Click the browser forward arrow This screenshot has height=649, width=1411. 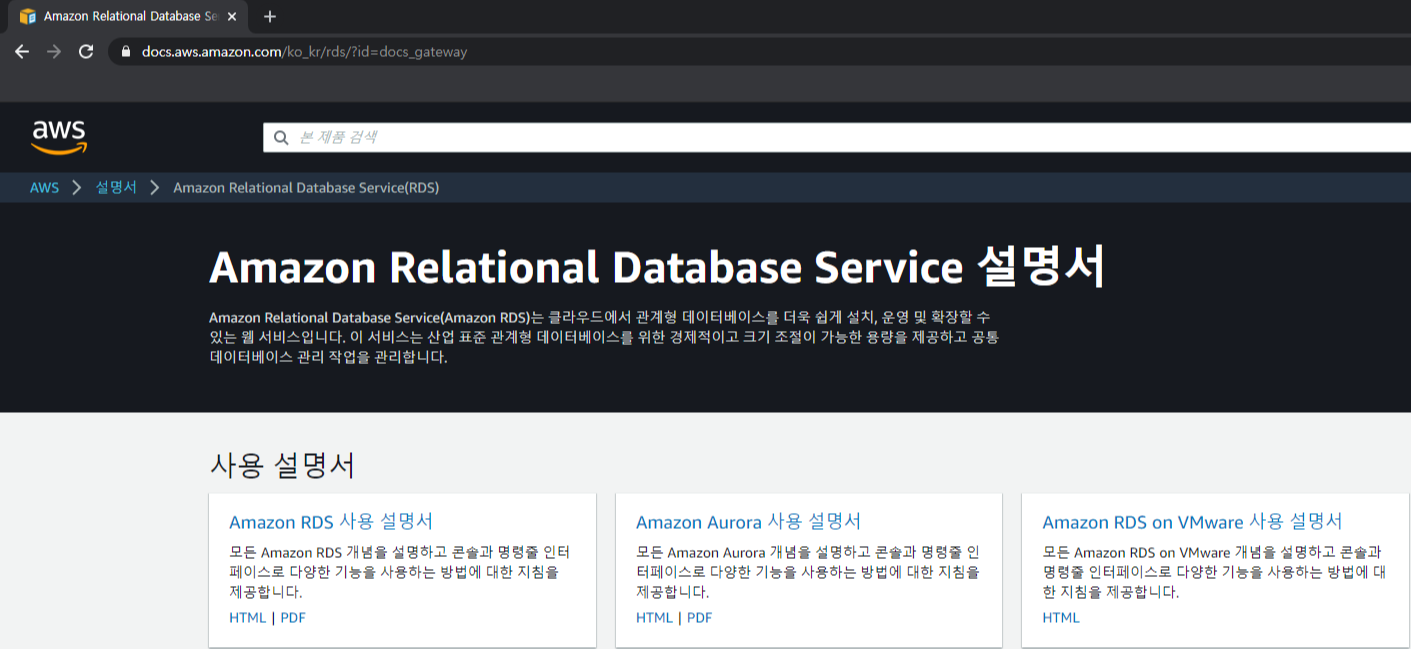click(54, 51)
